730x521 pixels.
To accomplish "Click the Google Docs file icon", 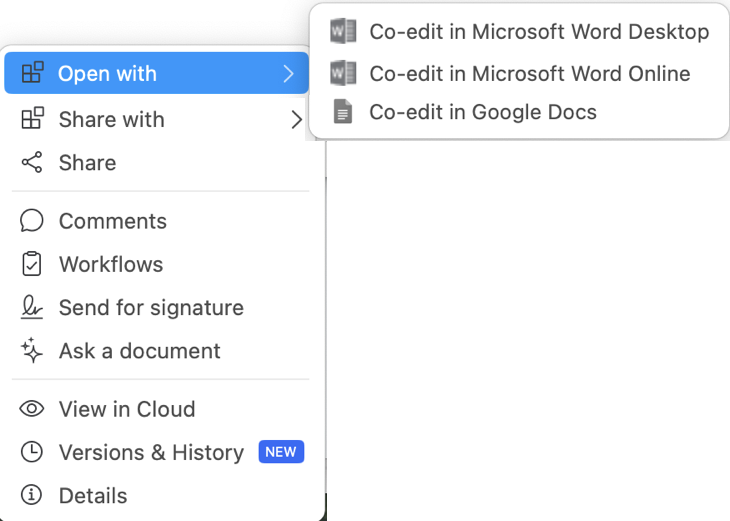I will [343, 112].
